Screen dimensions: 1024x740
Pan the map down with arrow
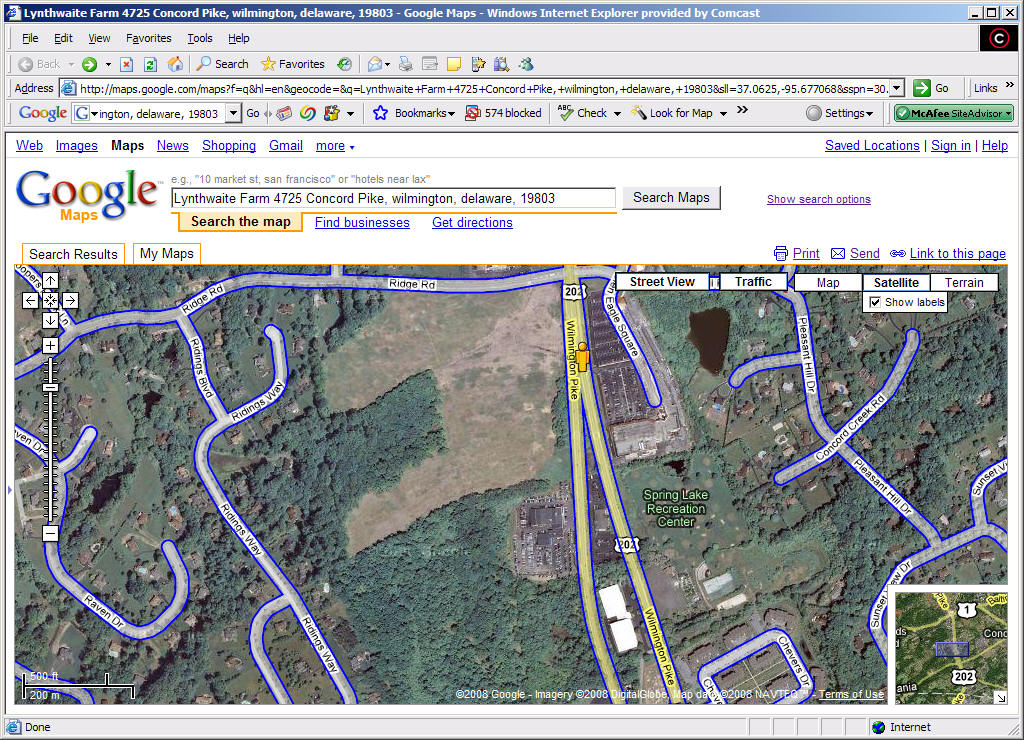50,321
